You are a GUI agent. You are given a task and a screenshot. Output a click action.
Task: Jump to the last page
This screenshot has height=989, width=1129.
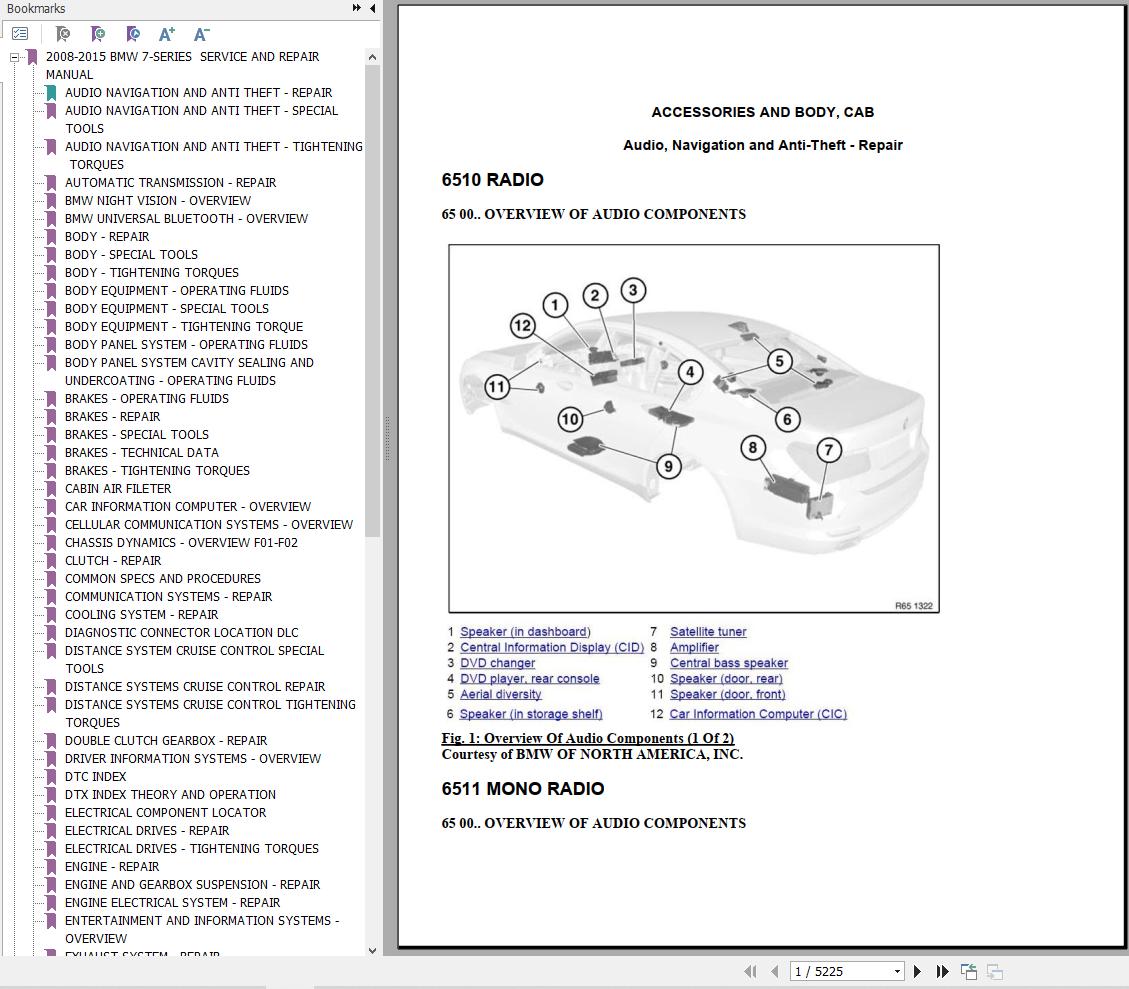pyautogui.click(x=942, y=971)
